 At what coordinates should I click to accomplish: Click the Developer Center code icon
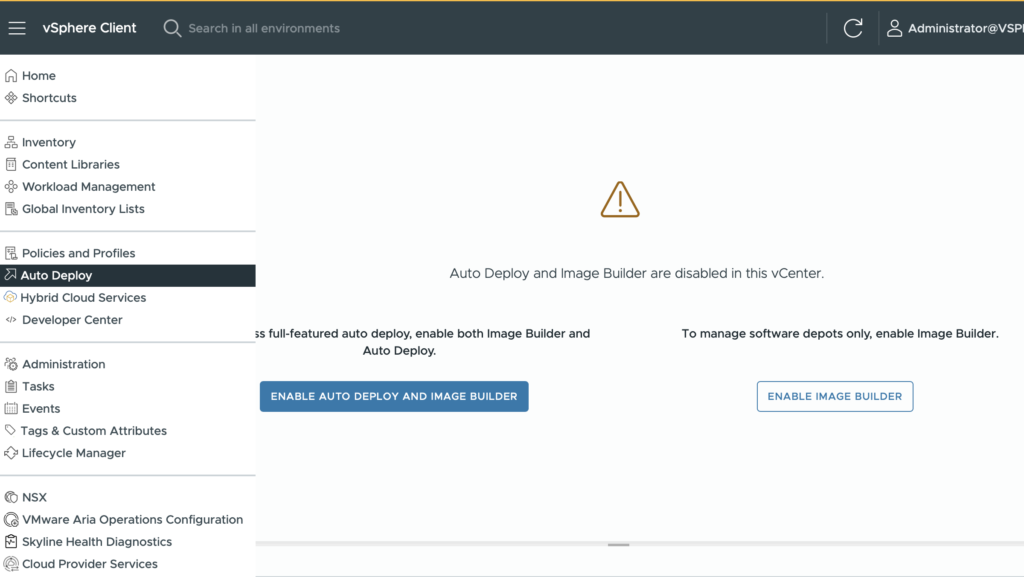[x=11, y=320]
